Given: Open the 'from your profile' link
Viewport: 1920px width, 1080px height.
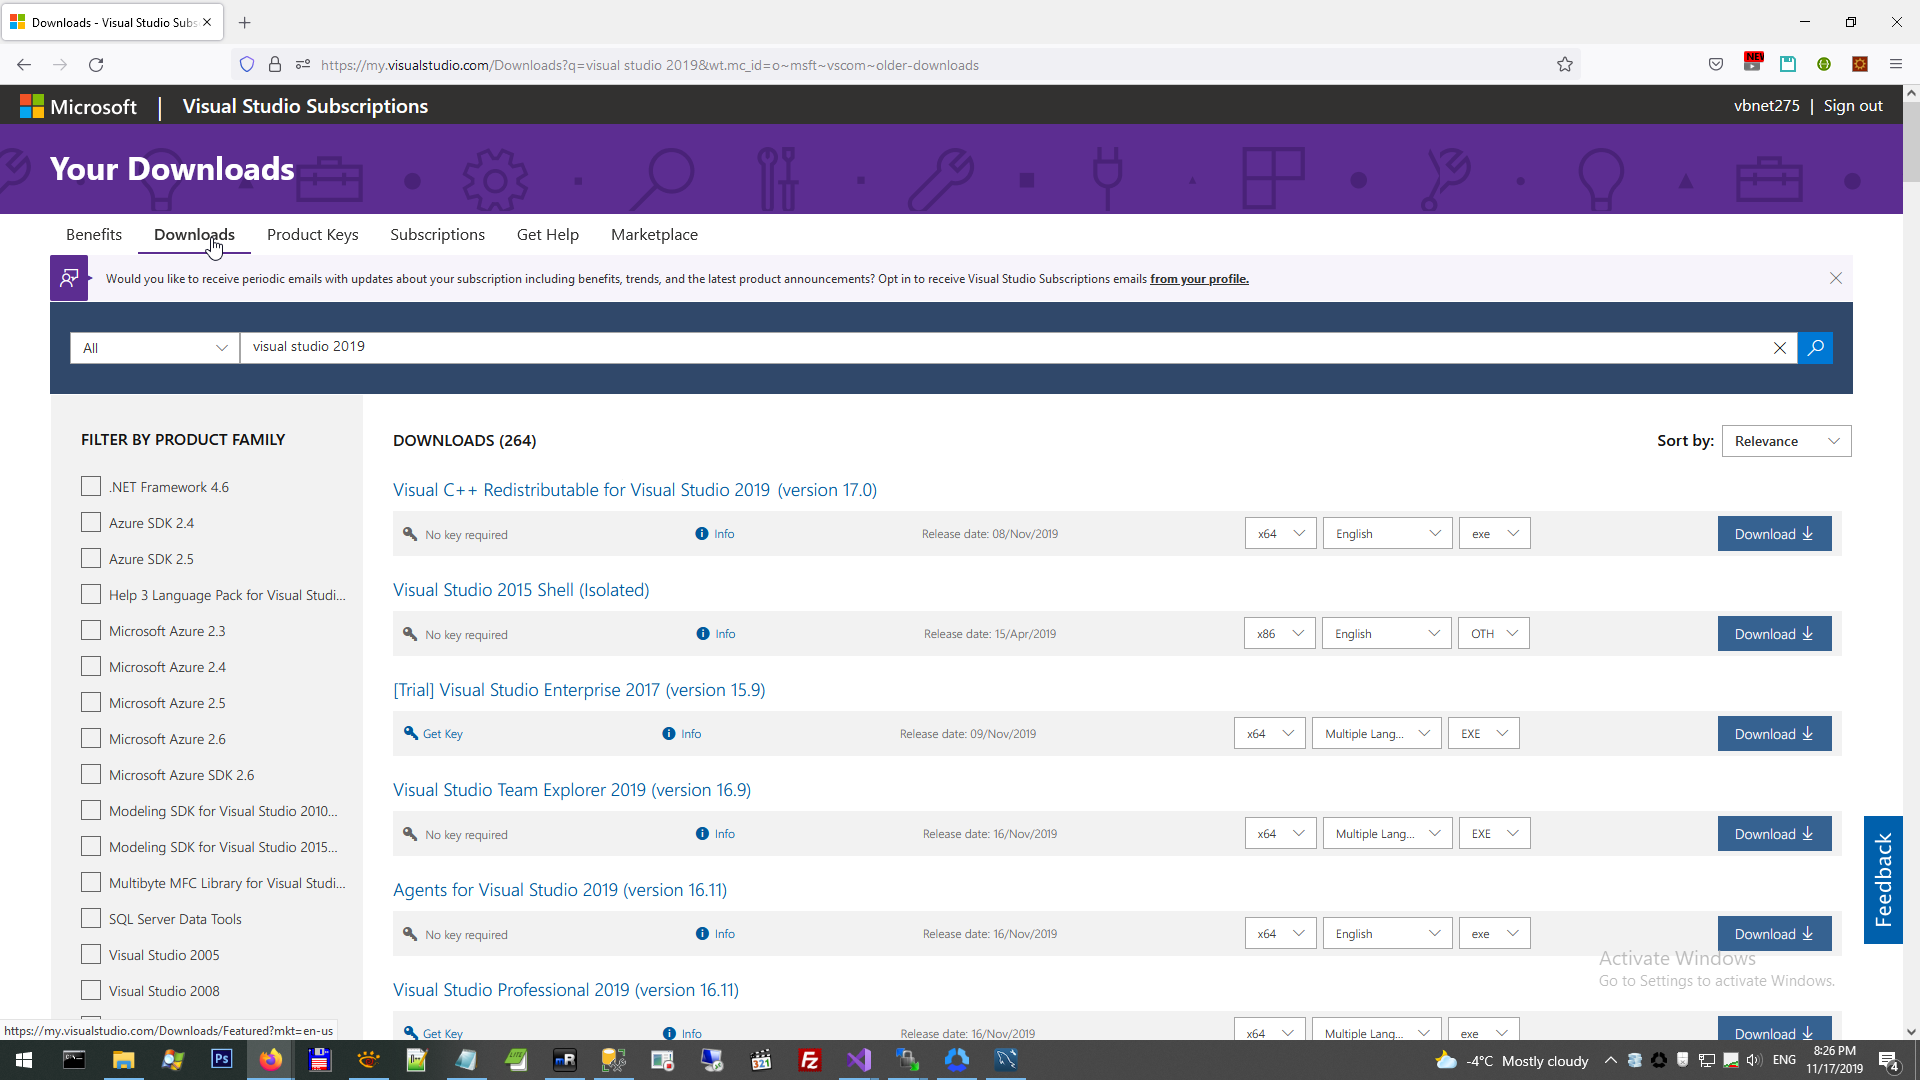Looking at the screenshot, I should coord(1199,279).
